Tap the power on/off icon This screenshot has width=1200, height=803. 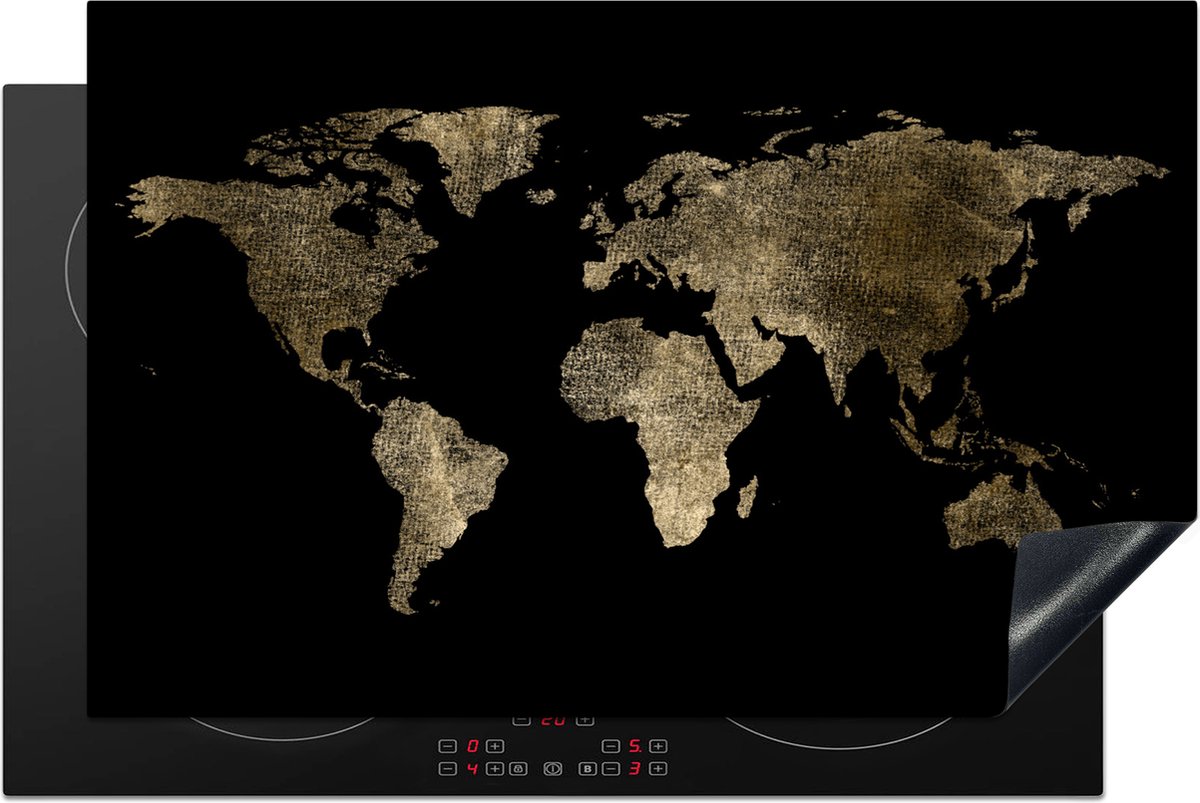pyautogui.click(x=553, y=769)
